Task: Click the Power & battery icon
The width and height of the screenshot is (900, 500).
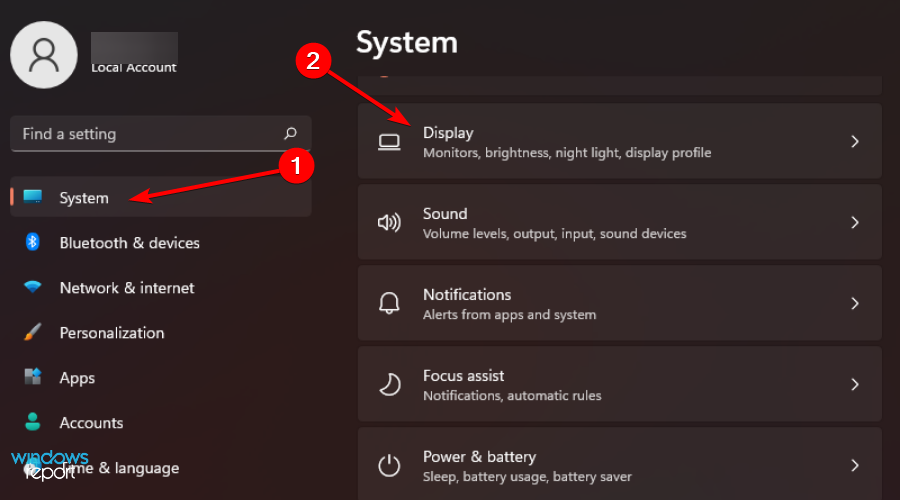Action: click(x=389, y=465)
